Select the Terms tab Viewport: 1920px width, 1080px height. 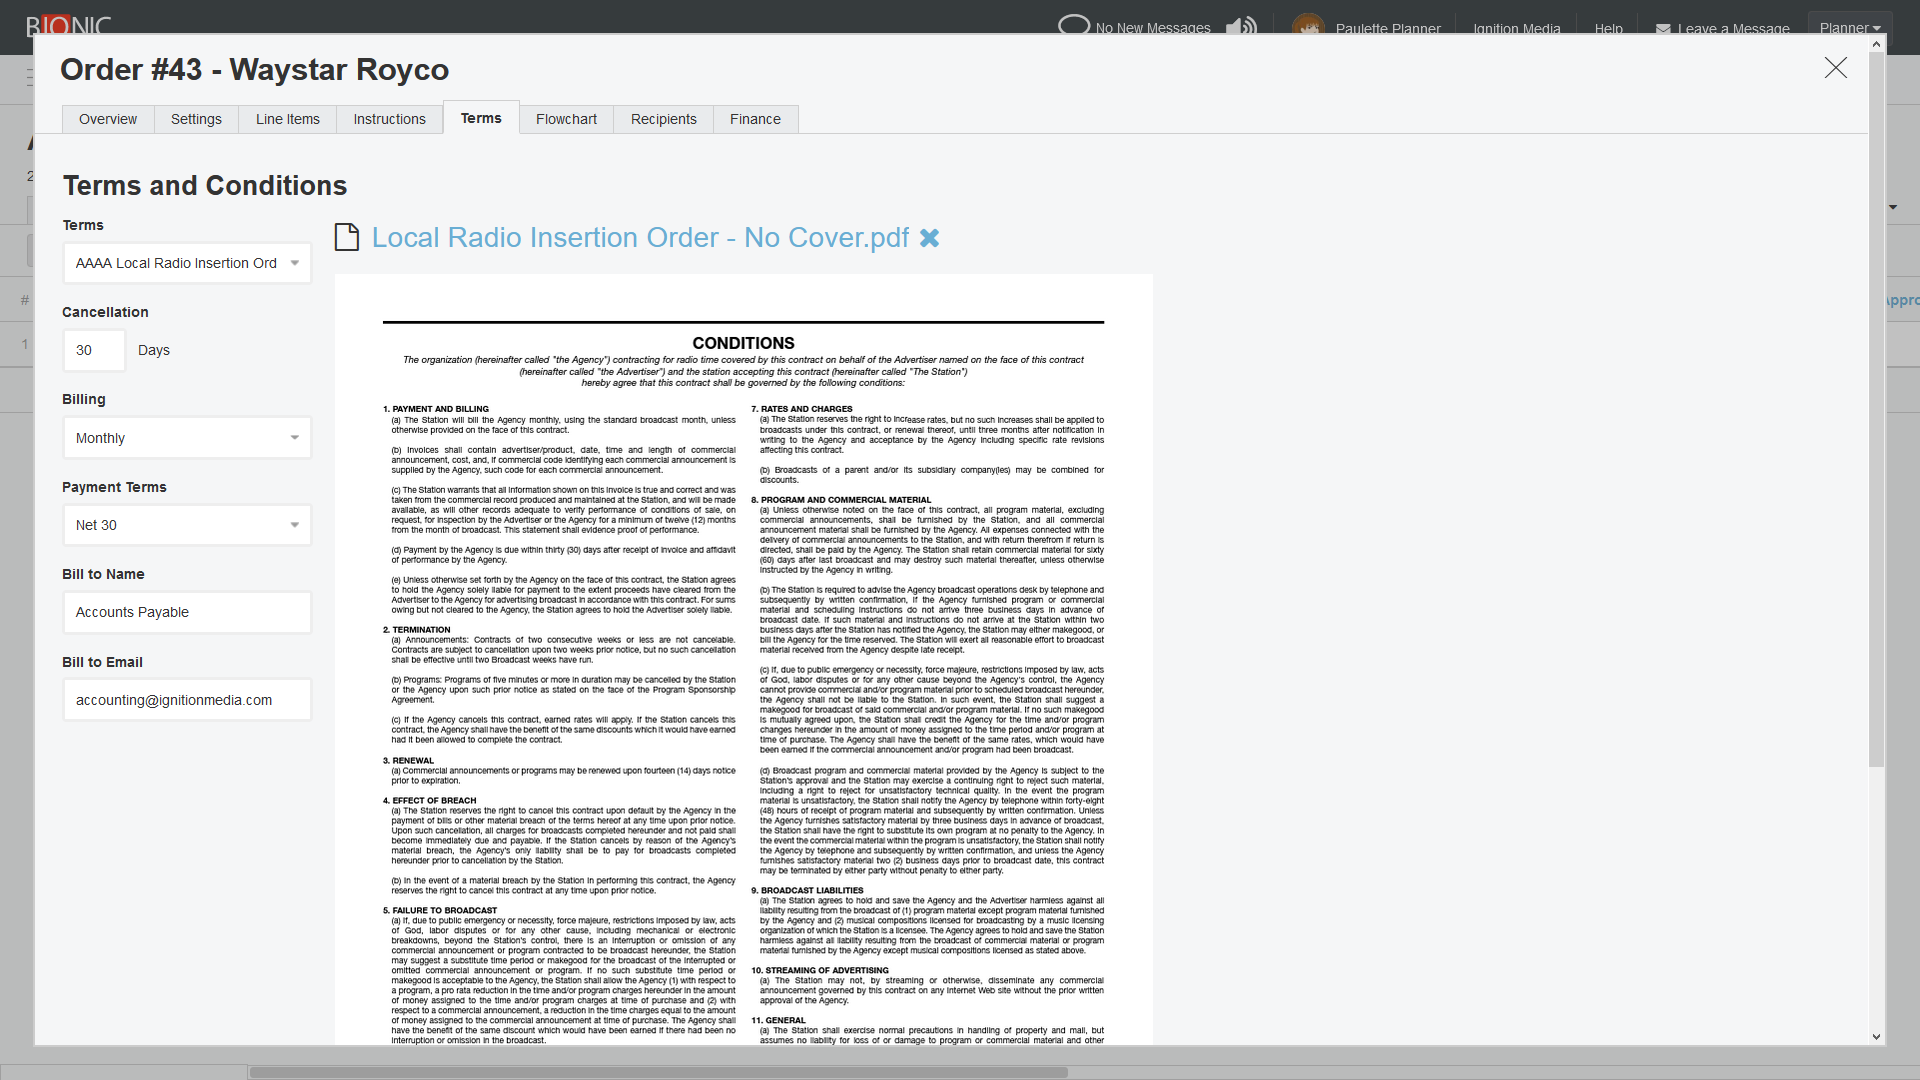pos(481,118)
